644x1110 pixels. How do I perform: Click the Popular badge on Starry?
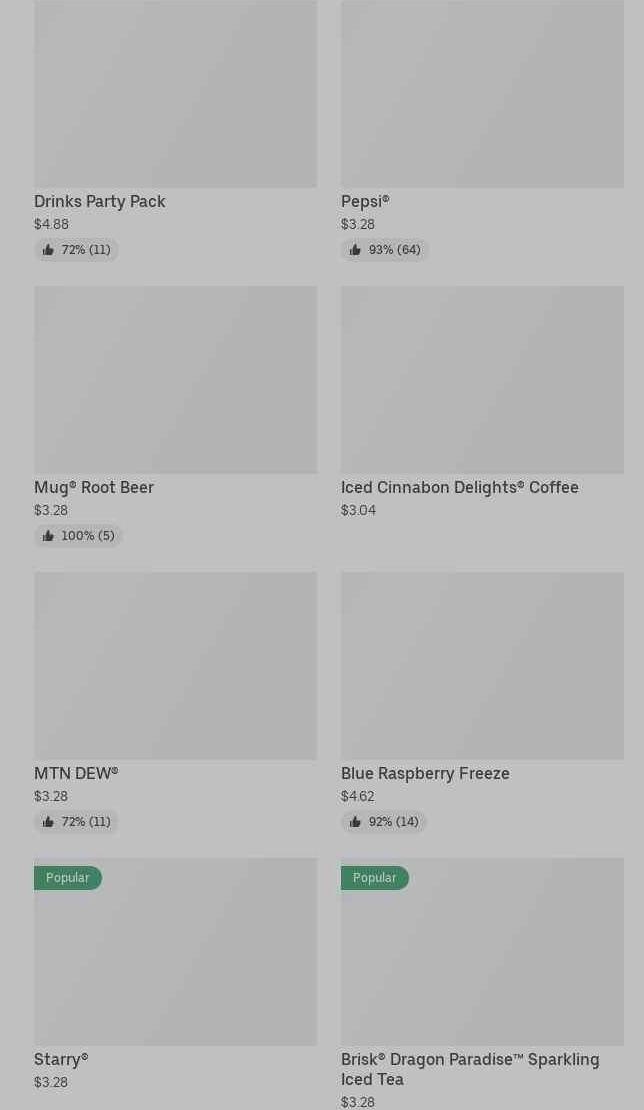[68, 878]
